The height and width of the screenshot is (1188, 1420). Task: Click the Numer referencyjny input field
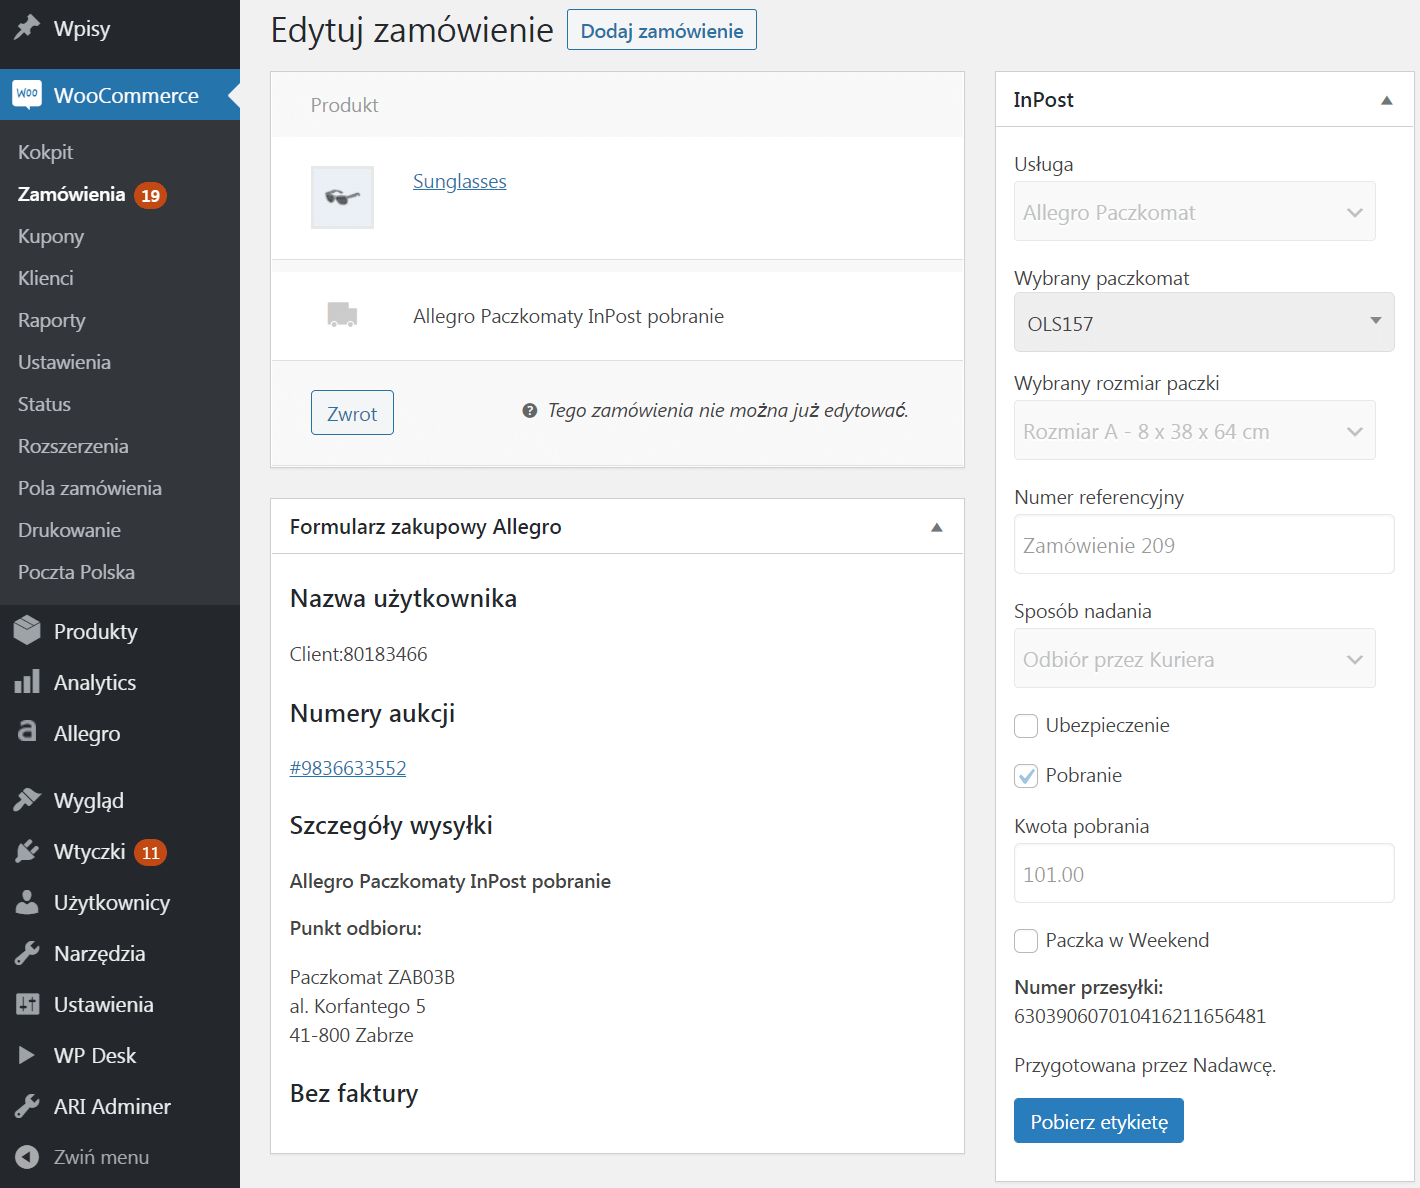tap(1204, 544)
